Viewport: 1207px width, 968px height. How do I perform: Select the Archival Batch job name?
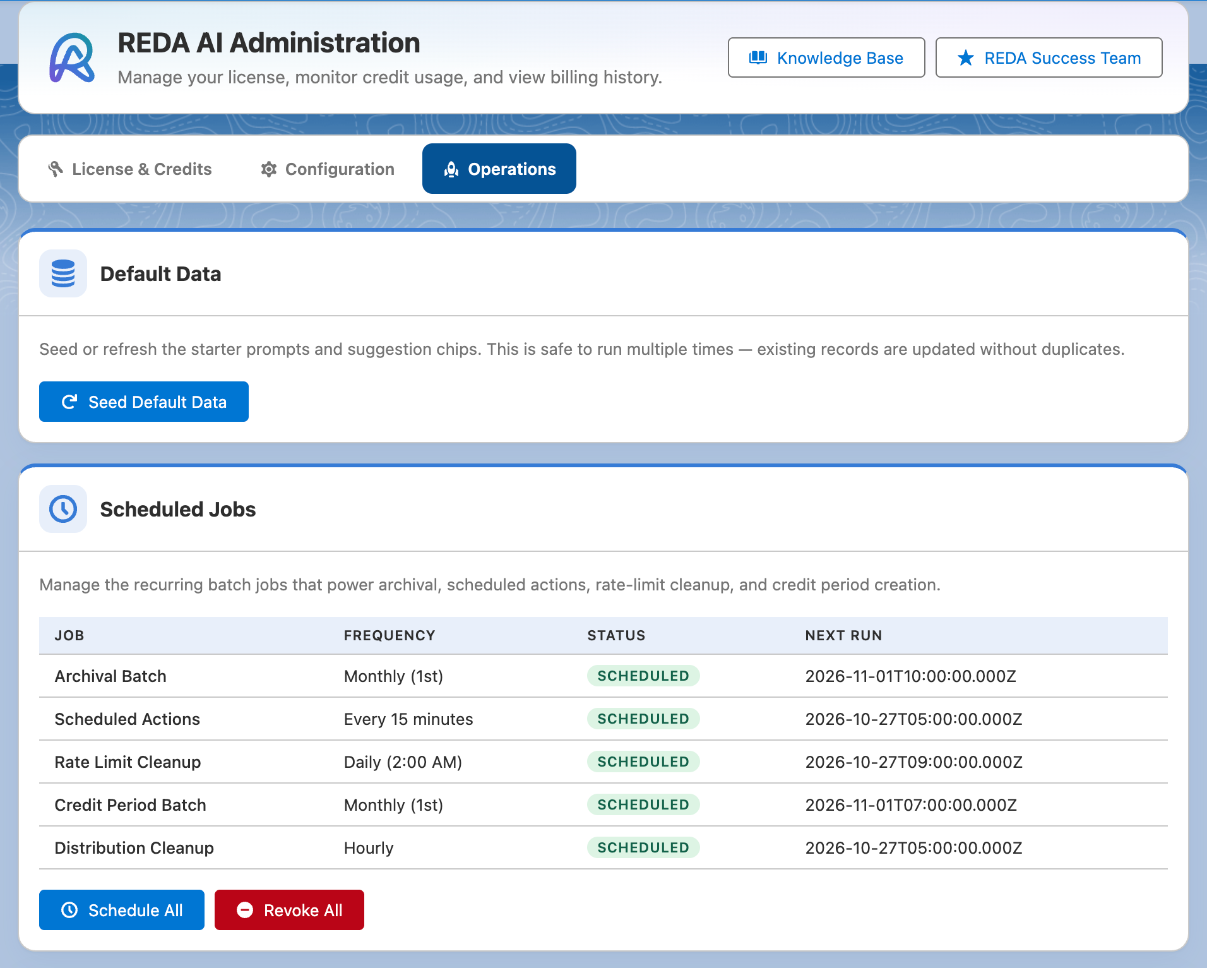pyautogui.click(x=110, y=676)
